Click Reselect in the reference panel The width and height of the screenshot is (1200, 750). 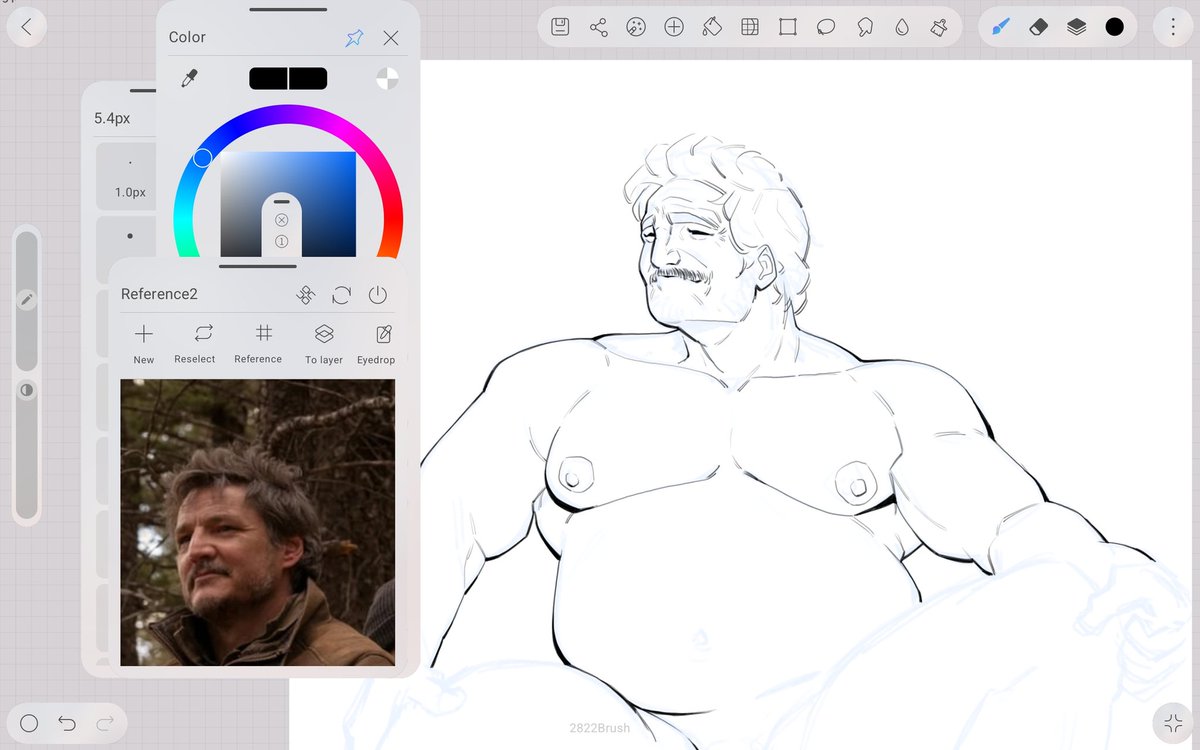click(x=195, y=343)
